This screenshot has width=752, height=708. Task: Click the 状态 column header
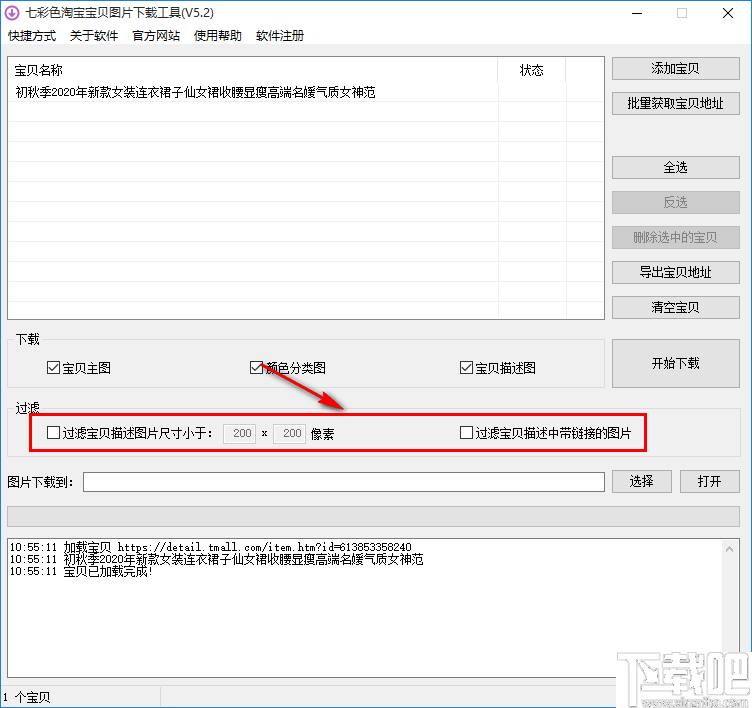(532, 71)
